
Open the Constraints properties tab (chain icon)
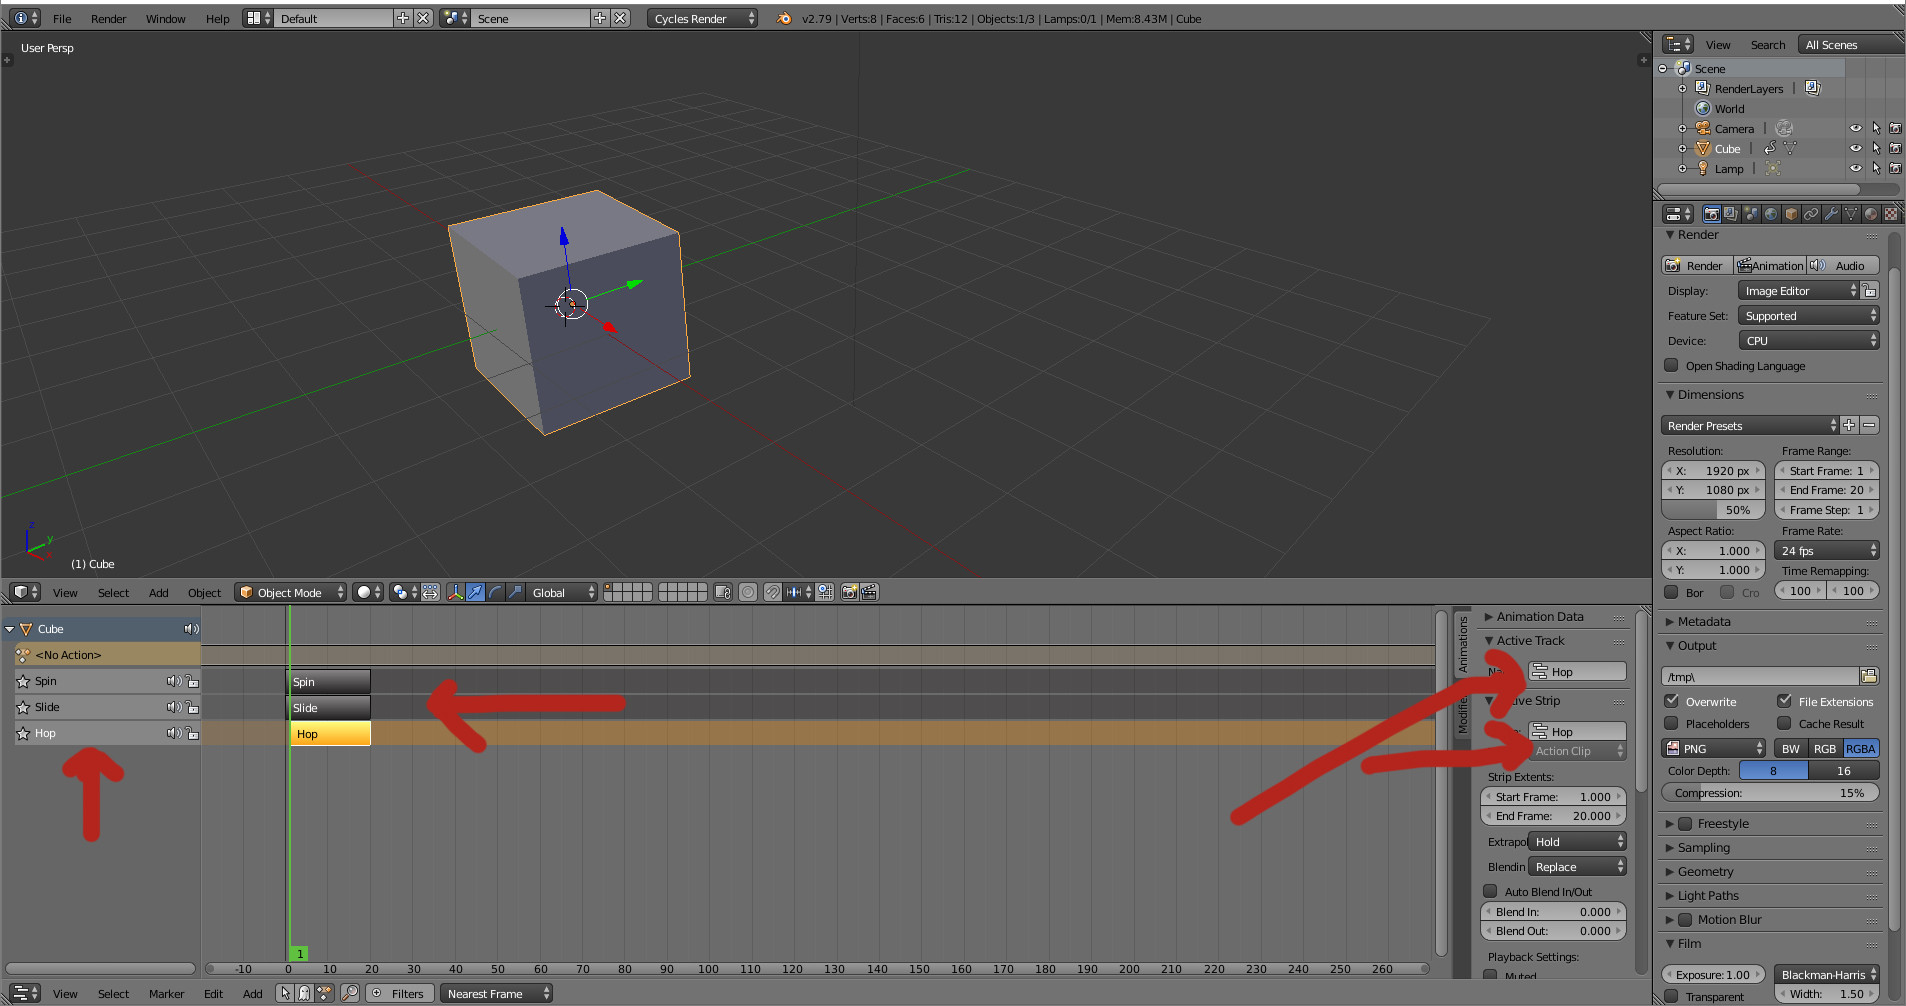tap(1811, 214)
